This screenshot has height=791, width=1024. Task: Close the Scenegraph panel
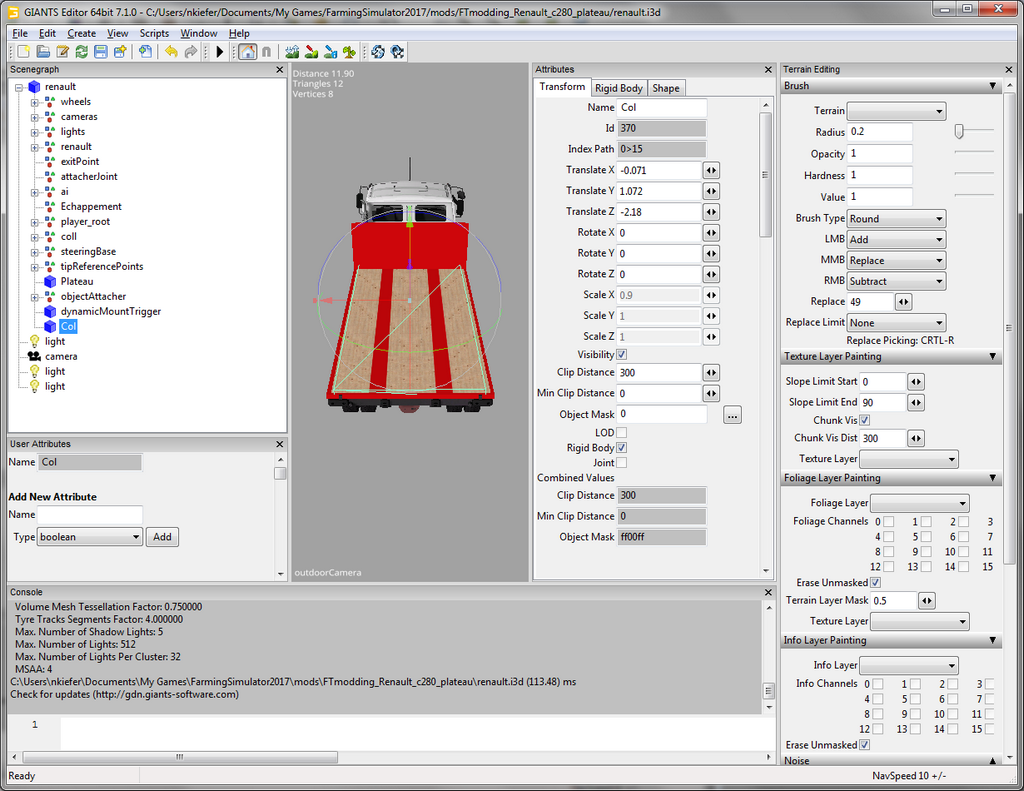tap(280, 69)
